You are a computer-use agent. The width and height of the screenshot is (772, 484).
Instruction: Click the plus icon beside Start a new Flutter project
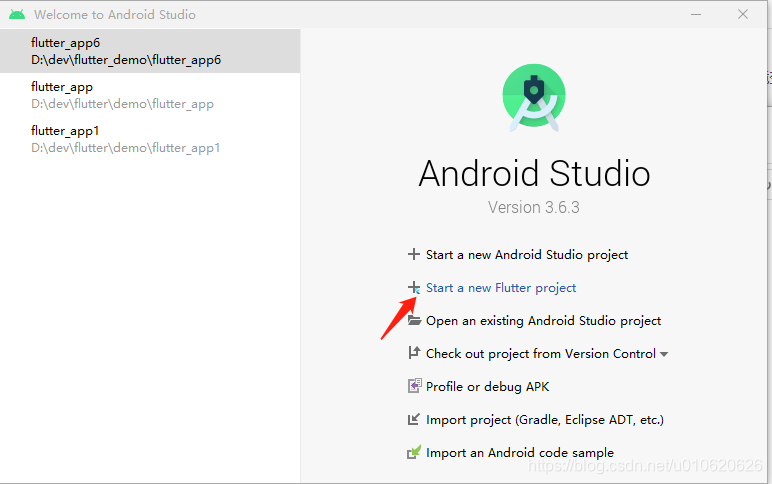[414, 287]
